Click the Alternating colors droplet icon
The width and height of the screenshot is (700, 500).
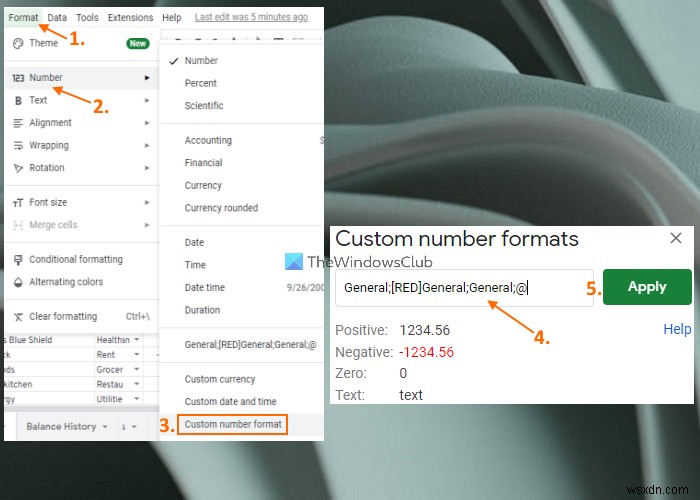pyautogui.click(x=18, y=283)
